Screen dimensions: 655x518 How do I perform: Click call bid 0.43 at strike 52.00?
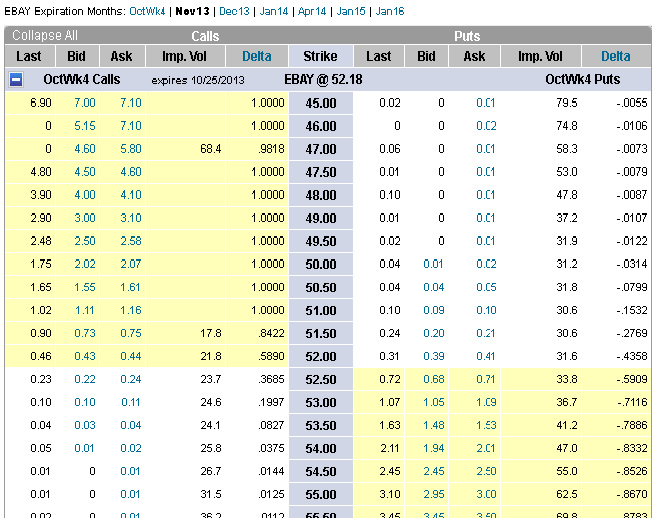click(x=85, y=356)
